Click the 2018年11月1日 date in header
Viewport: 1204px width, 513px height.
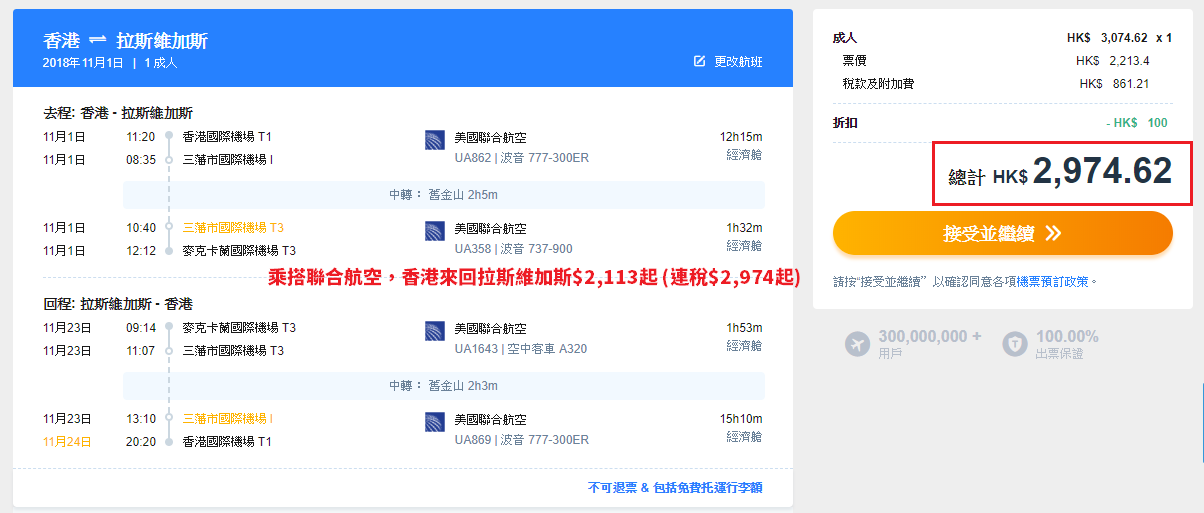(x=83, y=62)
